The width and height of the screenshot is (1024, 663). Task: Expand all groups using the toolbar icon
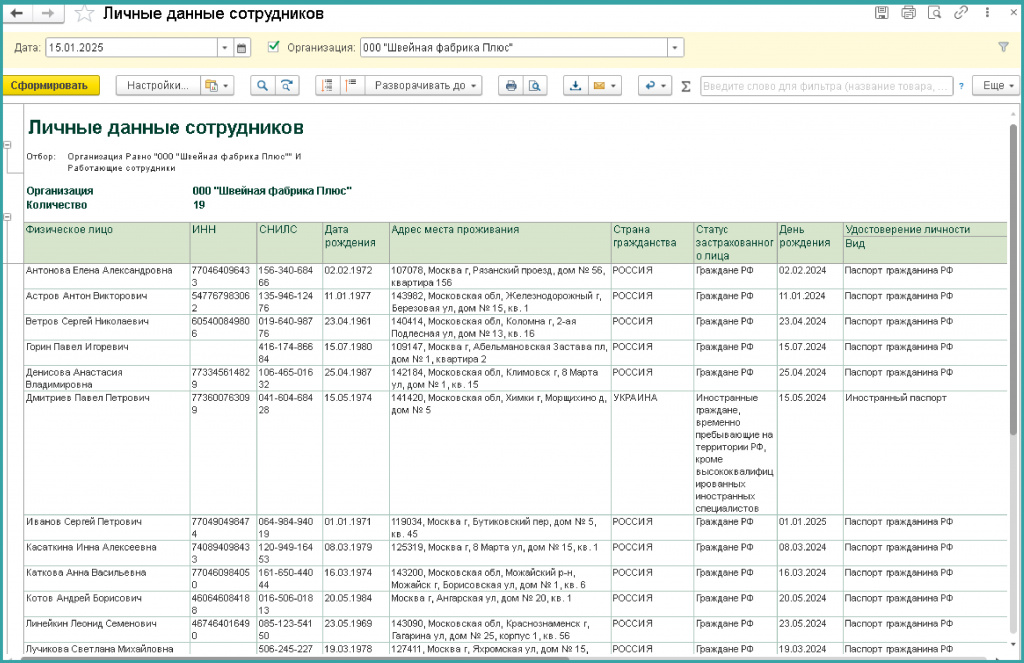tap(352, 86)
